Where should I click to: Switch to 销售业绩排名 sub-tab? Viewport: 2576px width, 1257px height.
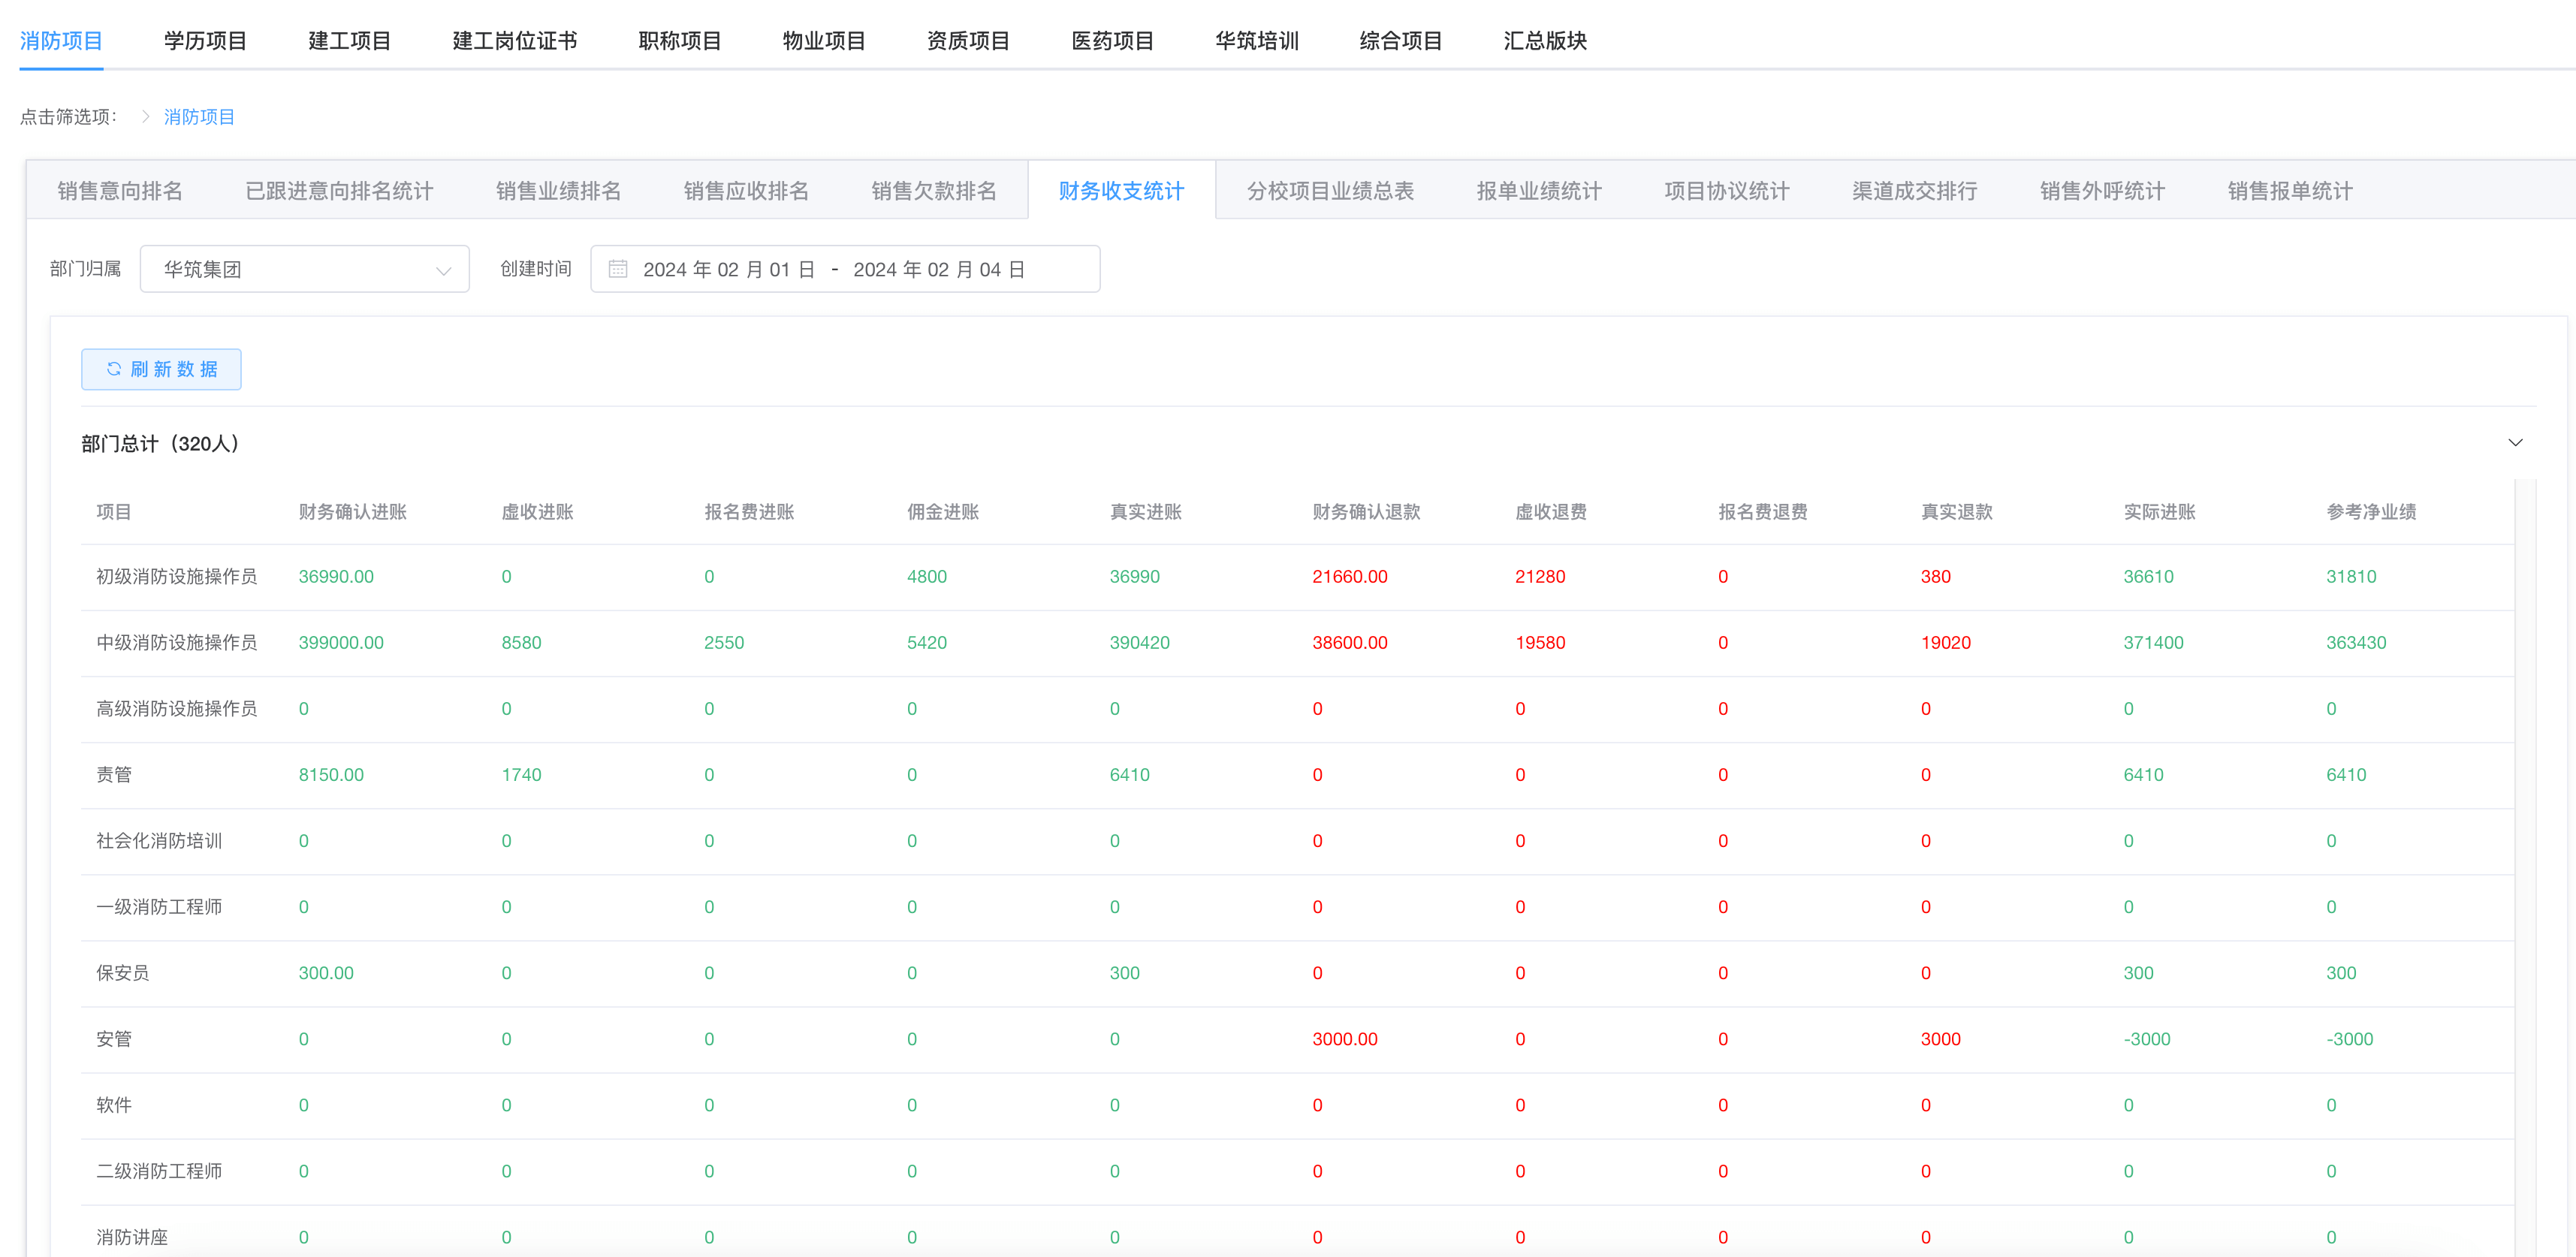coord(558,191)
